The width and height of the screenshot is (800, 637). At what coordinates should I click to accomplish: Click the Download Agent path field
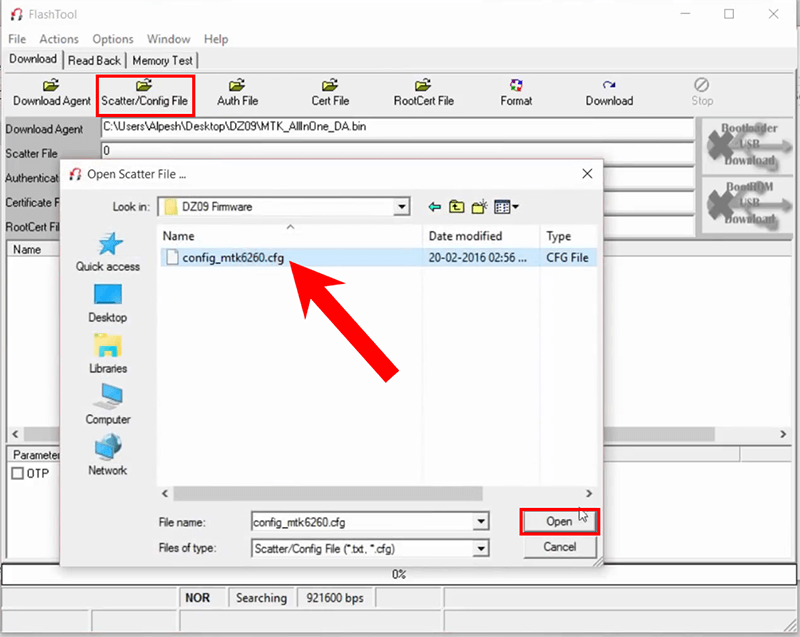[398, 127]
